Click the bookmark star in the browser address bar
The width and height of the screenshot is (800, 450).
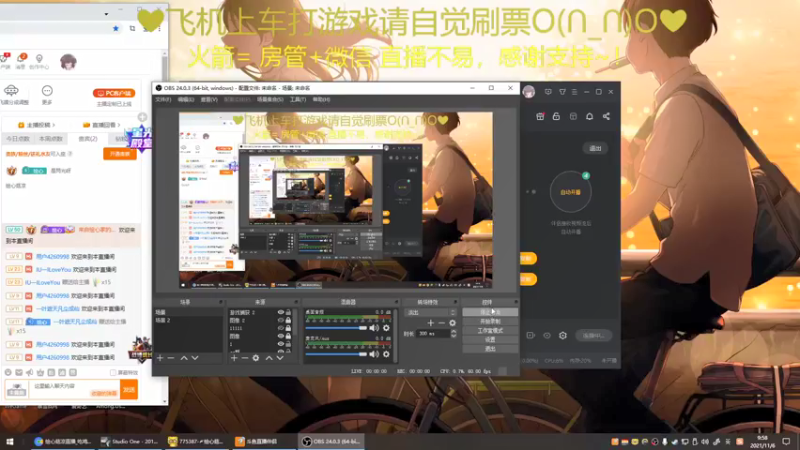(x=116, y=29)
